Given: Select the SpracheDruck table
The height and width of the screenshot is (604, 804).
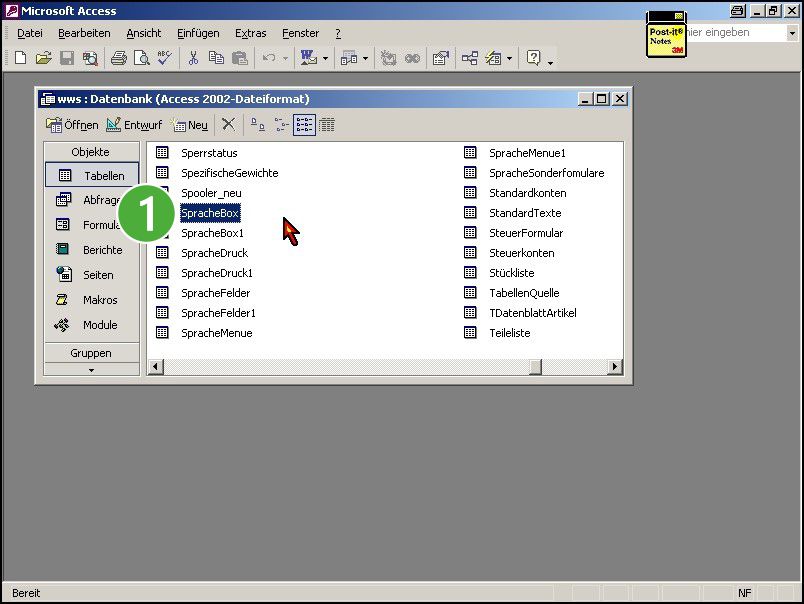Looking at the screenshot, I should [x=214, y=253].
